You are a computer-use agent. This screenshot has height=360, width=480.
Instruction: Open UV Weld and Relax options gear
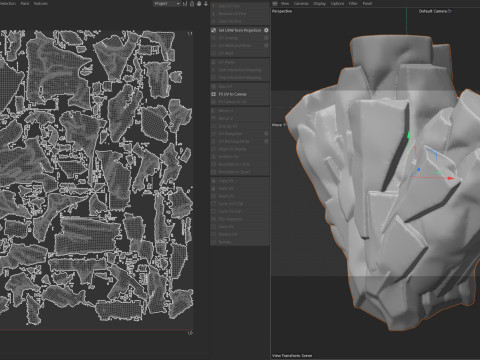tap(266, 45)
